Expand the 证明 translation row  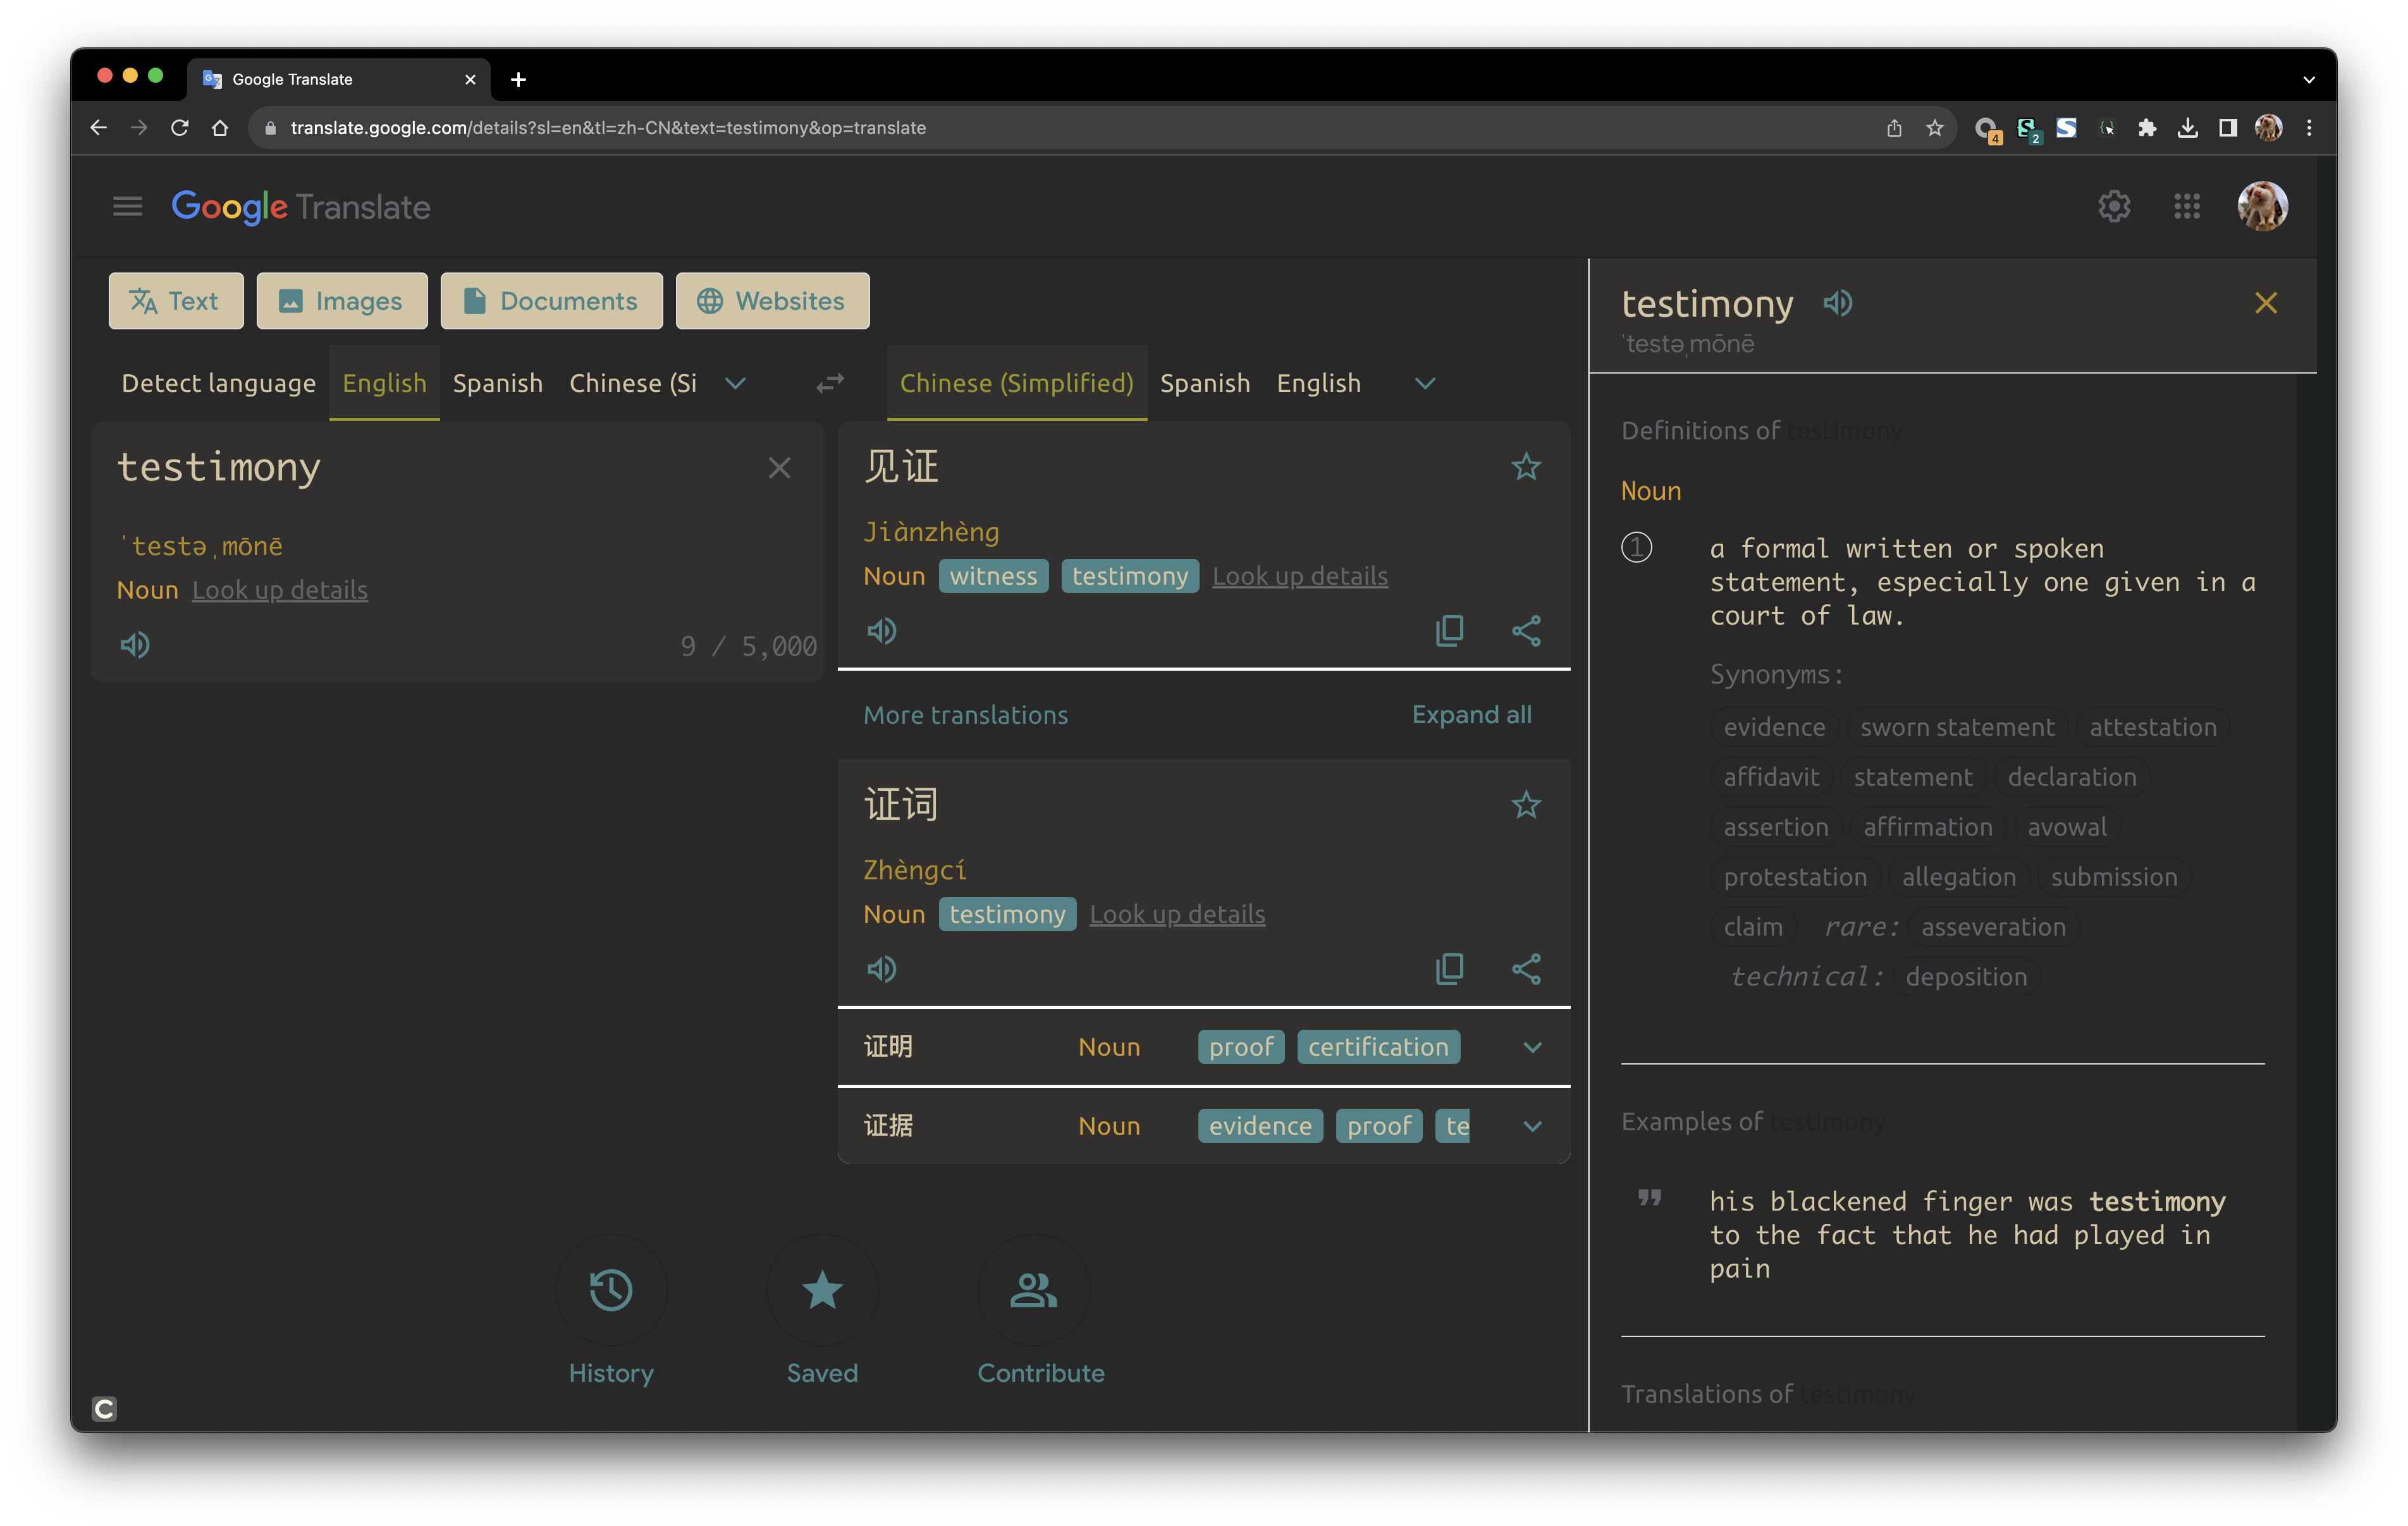(1531, 1047)
